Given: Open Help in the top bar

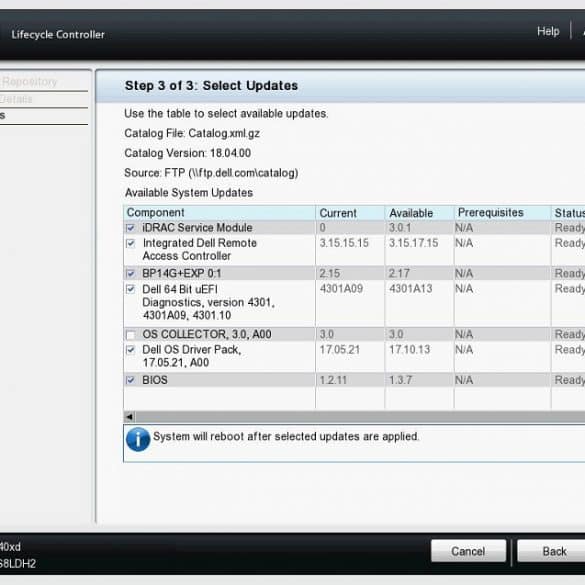Looking at the screenshot, I should (548, 31).
